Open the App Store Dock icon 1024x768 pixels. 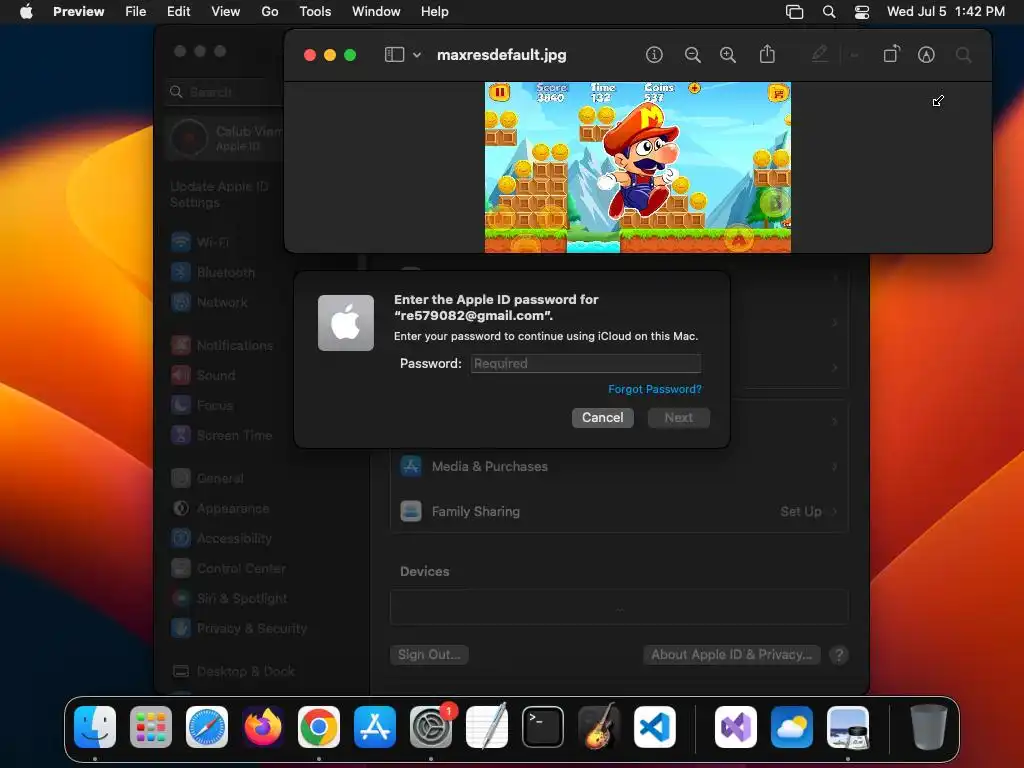[375, 727]
